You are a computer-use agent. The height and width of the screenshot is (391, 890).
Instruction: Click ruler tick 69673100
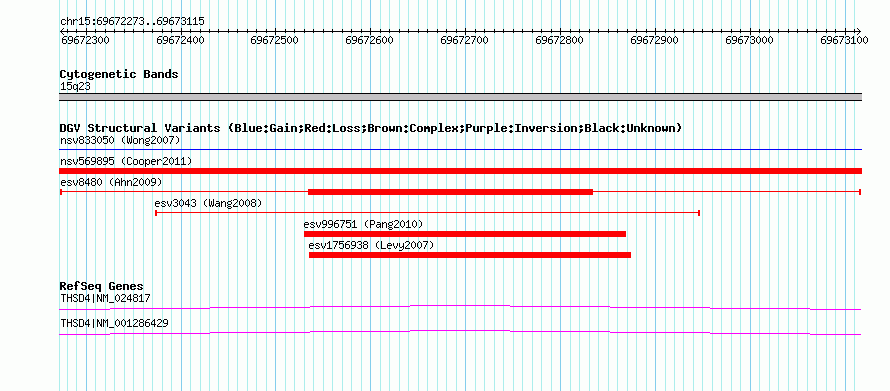point(845,40)
